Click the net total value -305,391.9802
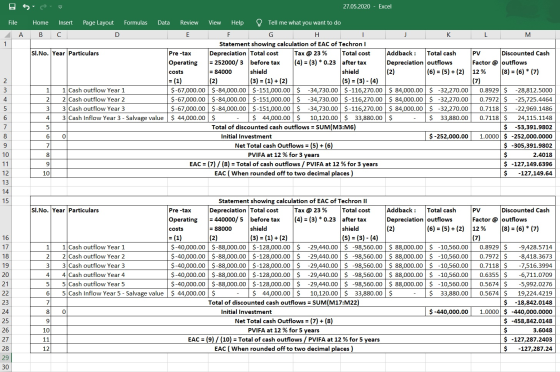560x372 pixels. (528, 145)
